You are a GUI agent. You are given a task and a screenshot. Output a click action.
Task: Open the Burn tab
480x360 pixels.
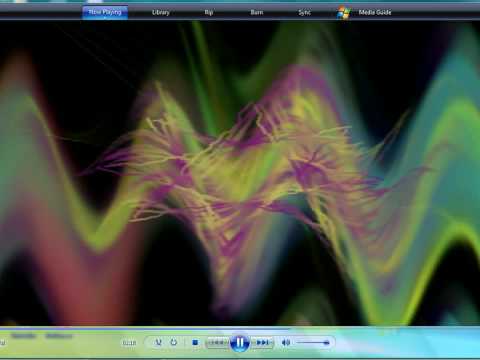coord(257,12)
